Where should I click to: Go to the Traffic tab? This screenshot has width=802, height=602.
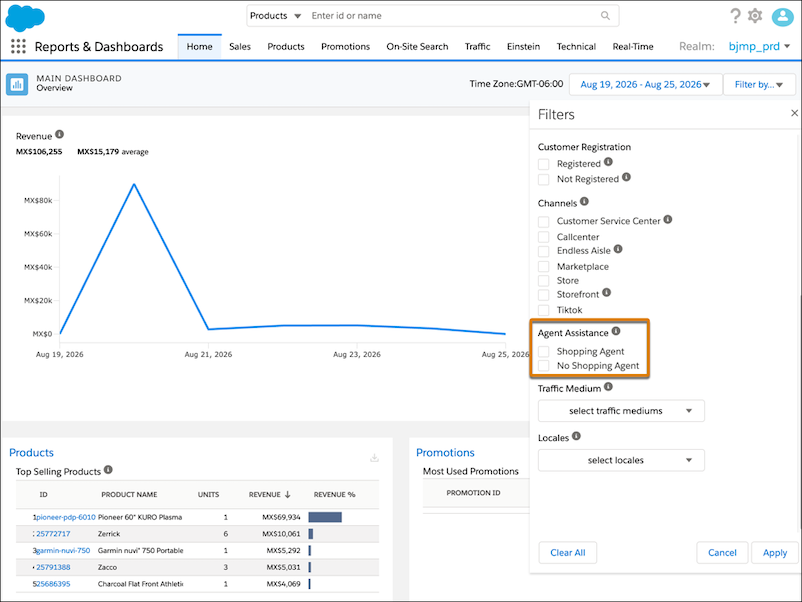(477, 47)
